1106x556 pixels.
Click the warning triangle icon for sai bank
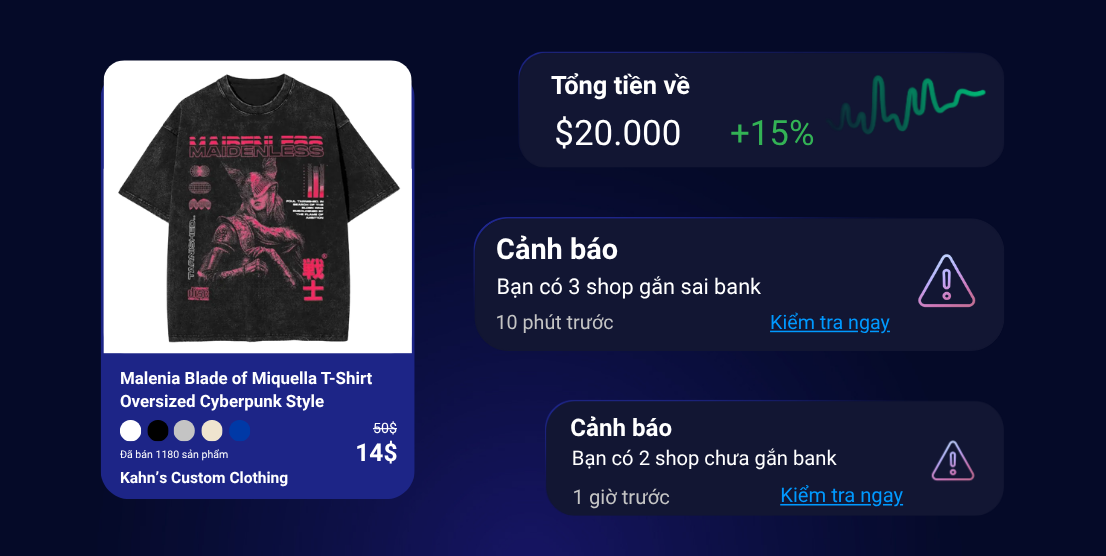pyautogui.click(x=947, y=281)
